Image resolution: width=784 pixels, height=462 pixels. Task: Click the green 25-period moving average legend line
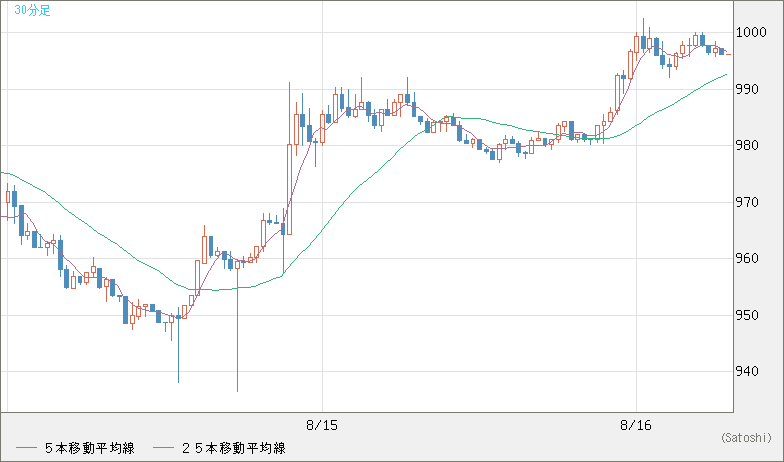click(164, 448)
